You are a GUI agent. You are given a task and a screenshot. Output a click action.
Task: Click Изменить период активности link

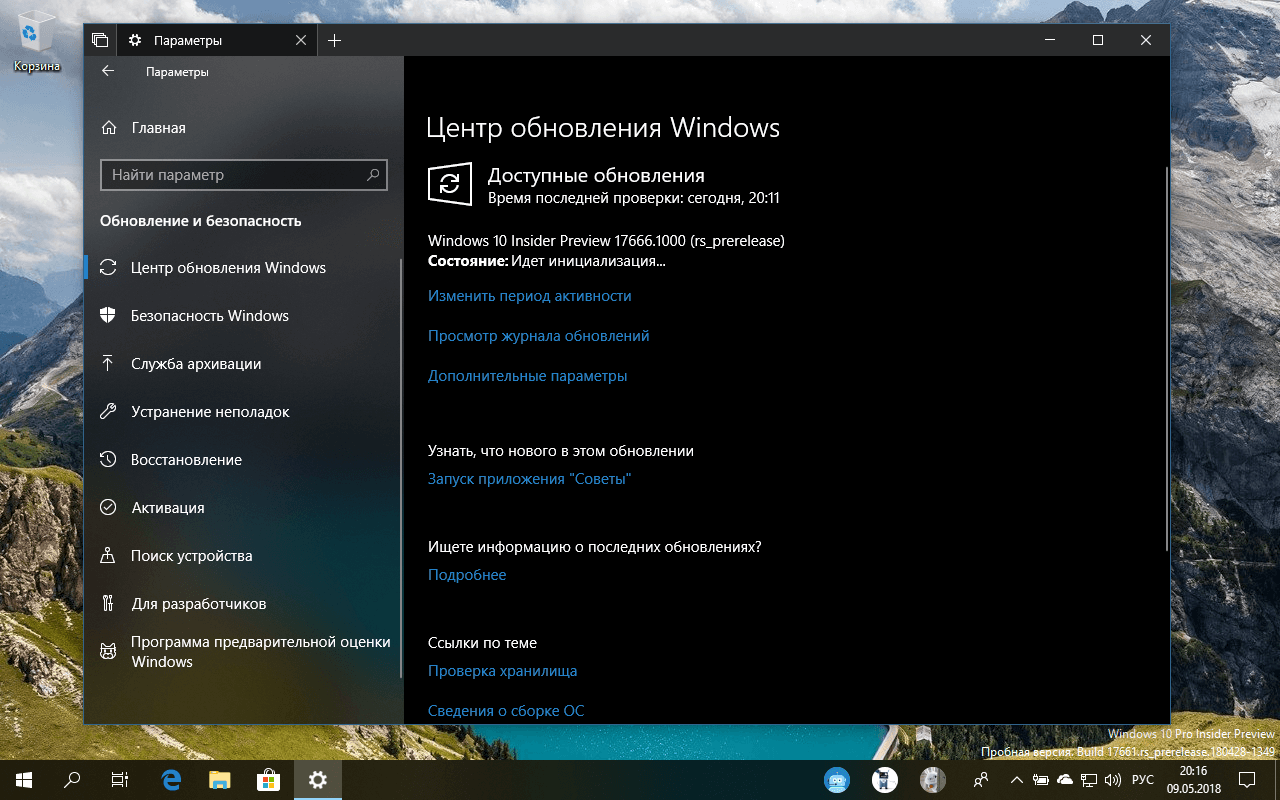529,296
